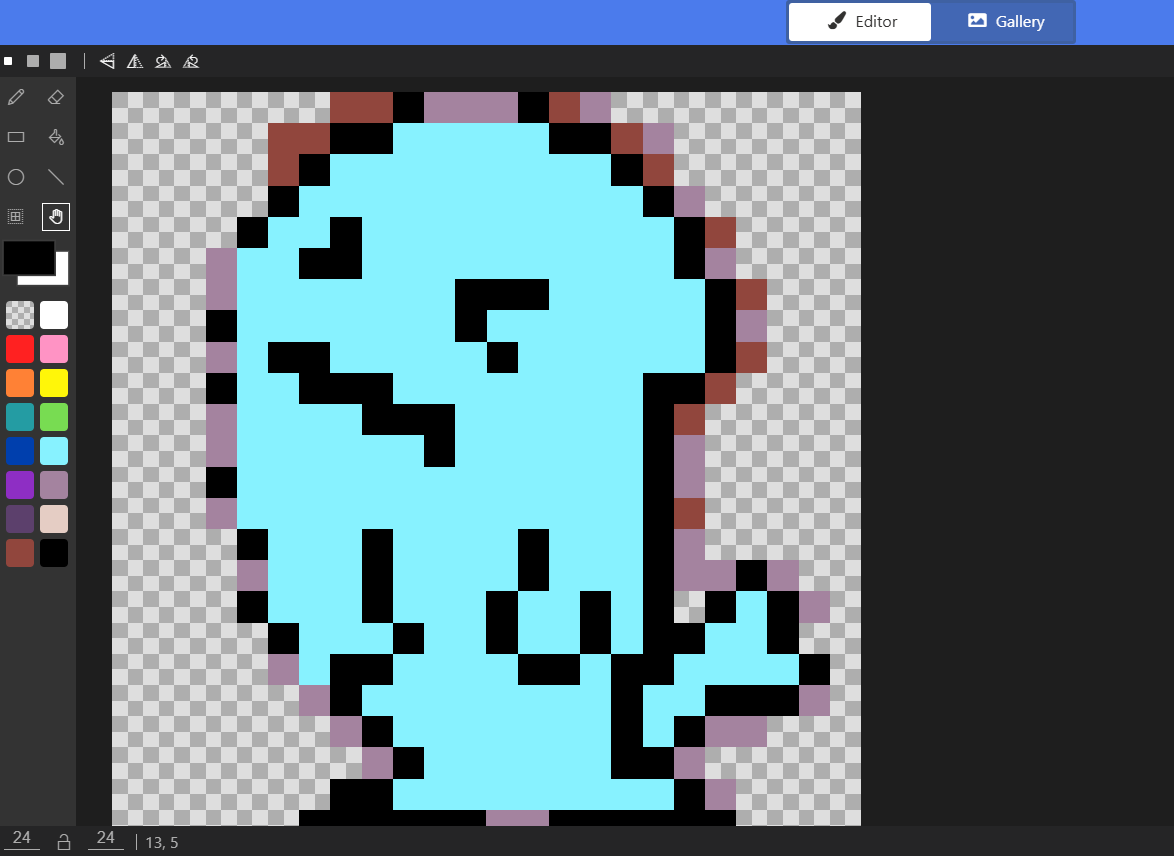Choose the light cyan palette swatch
Image resolution: width=1174 pixels, height=856 pixels.
[x=54, y=451]
